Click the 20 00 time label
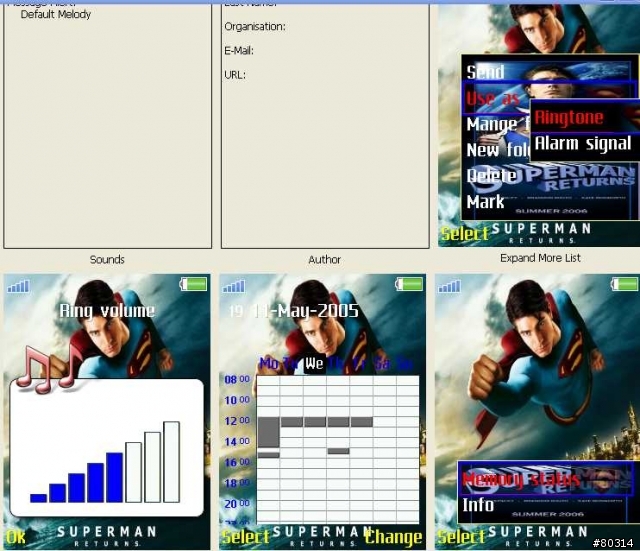 coord(237,504)
